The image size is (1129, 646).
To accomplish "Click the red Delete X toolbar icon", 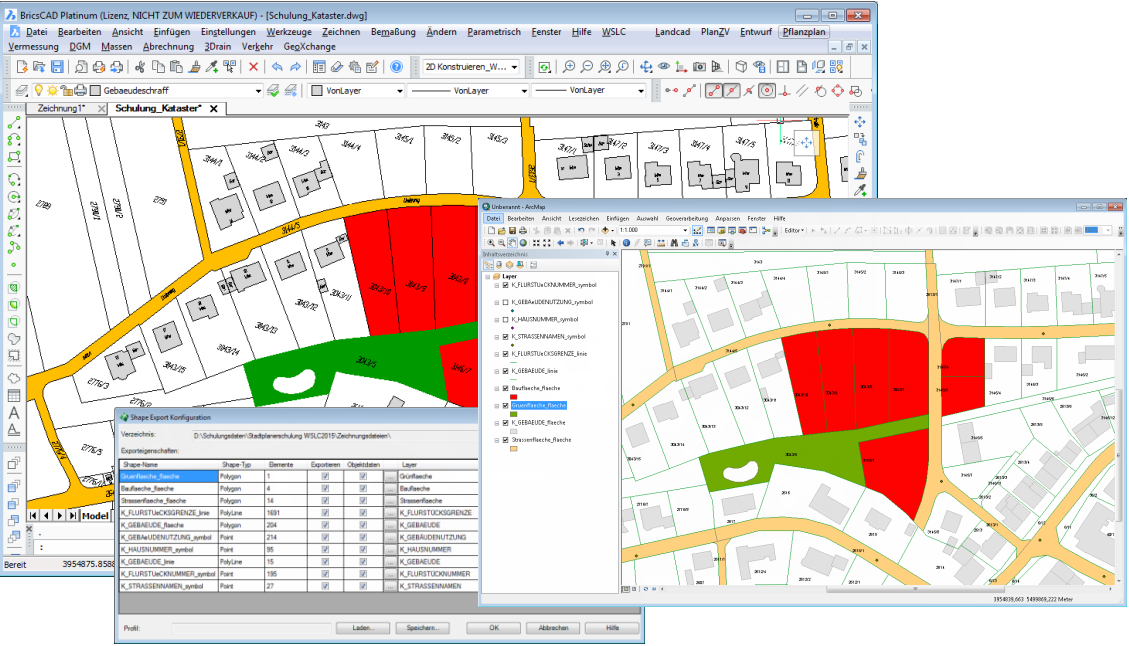I will [x=253, y=67].
